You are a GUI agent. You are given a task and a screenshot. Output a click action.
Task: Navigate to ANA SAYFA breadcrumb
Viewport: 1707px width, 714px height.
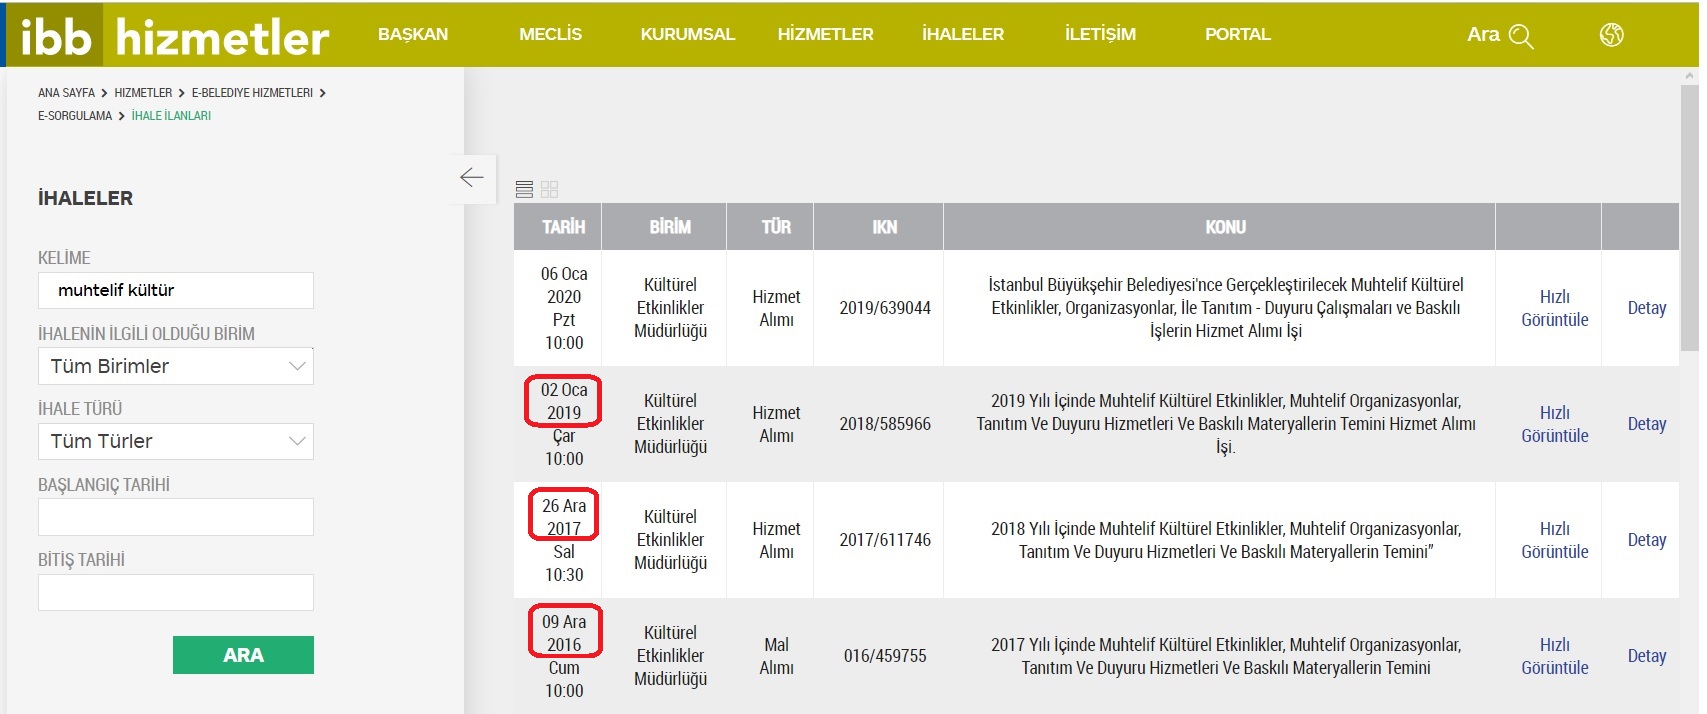(66, 93)
